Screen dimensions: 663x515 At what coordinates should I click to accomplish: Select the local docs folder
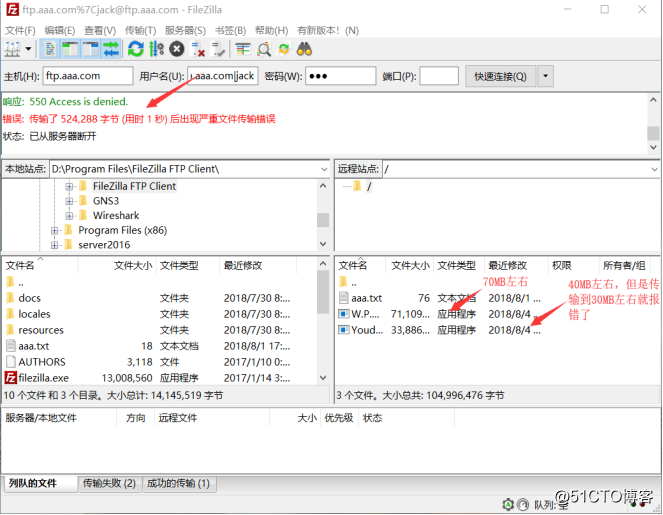30,298
